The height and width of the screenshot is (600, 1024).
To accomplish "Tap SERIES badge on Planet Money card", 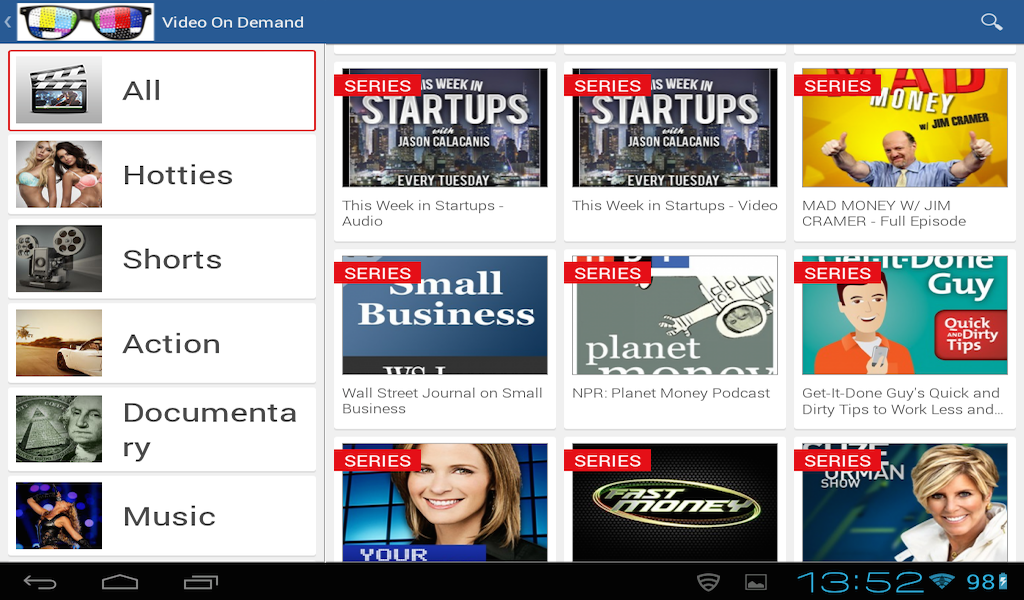I will (607, 273).
